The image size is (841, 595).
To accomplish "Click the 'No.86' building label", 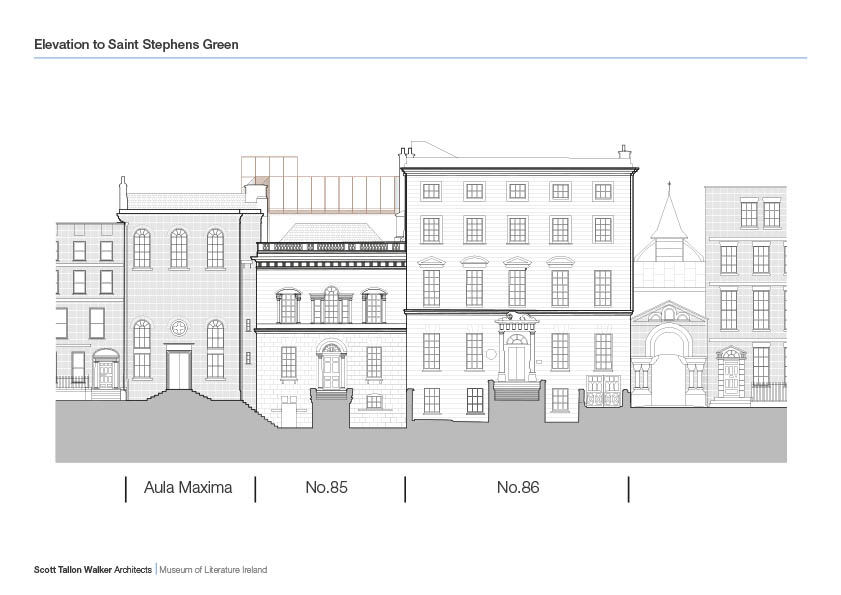I will pos(518,488).
